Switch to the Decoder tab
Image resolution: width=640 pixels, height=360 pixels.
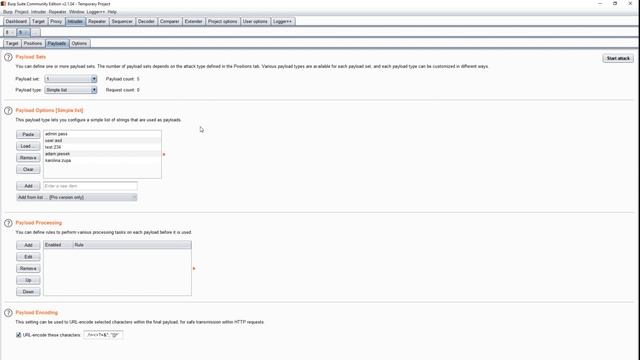[x=146, y=21]
